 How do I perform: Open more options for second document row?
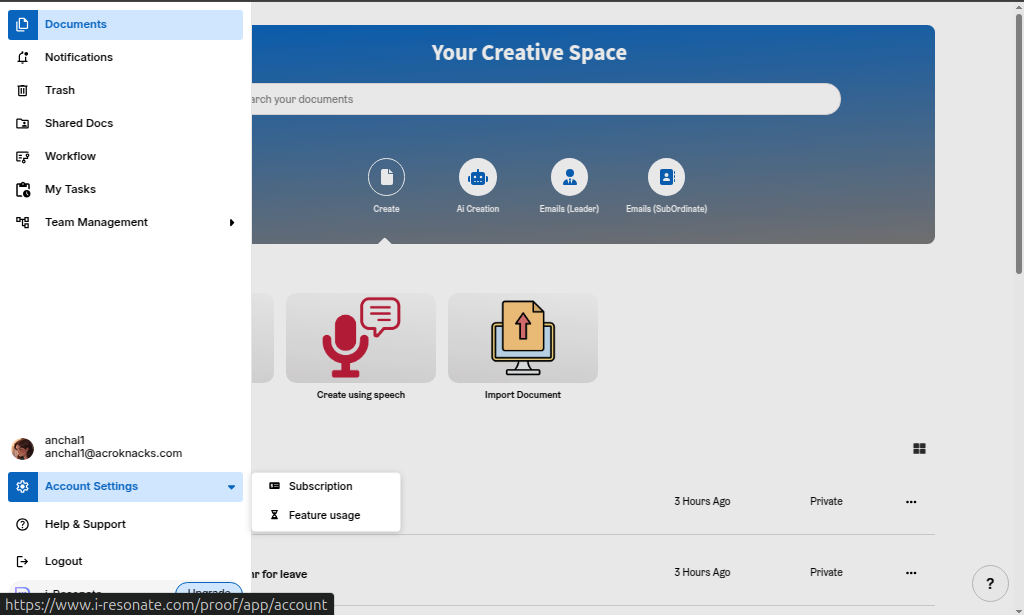(x=911, y=573)
